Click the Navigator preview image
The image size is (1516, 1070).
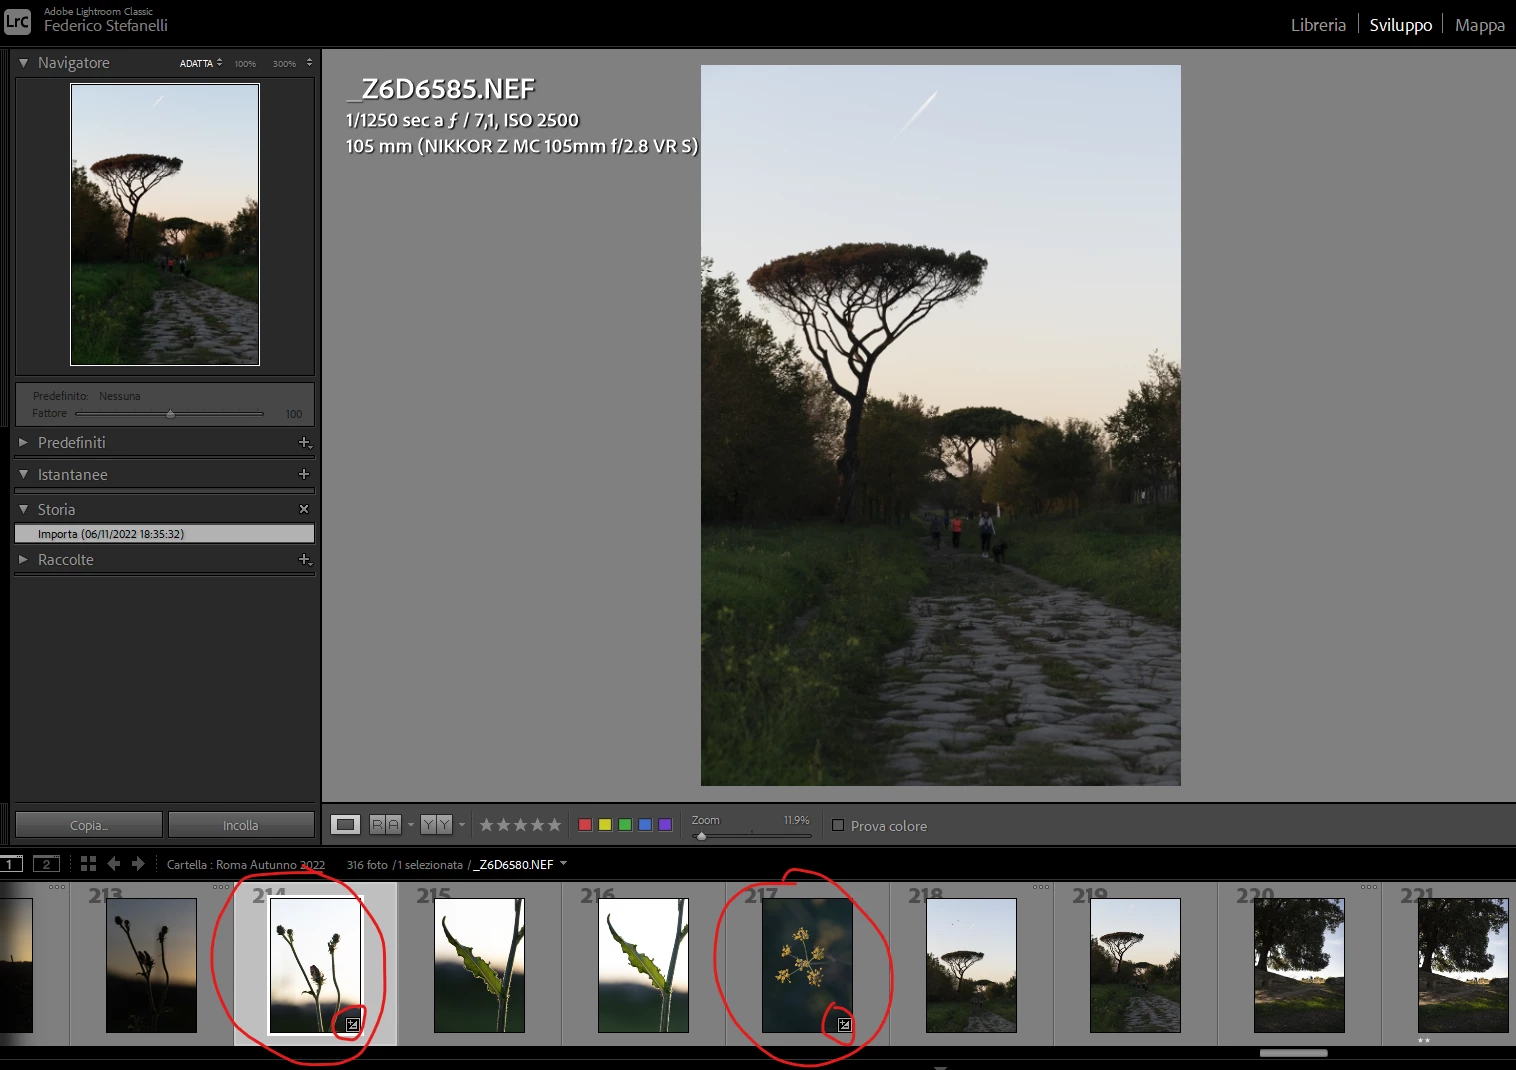tap(165, 224)
